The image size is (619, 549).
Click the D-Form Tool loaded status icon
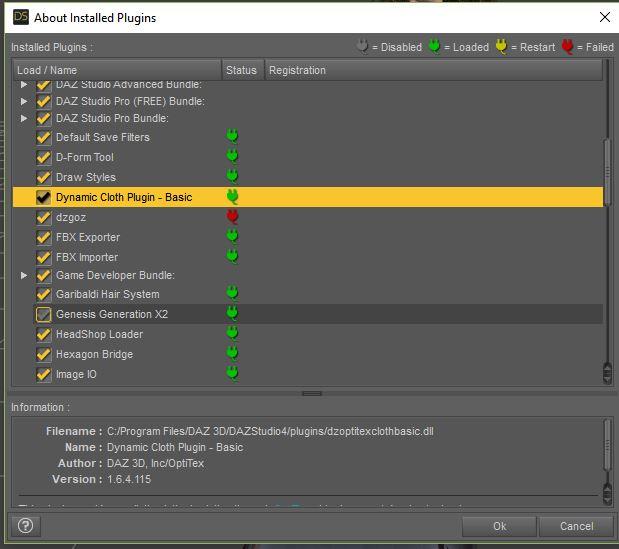[x=232, y=157]
